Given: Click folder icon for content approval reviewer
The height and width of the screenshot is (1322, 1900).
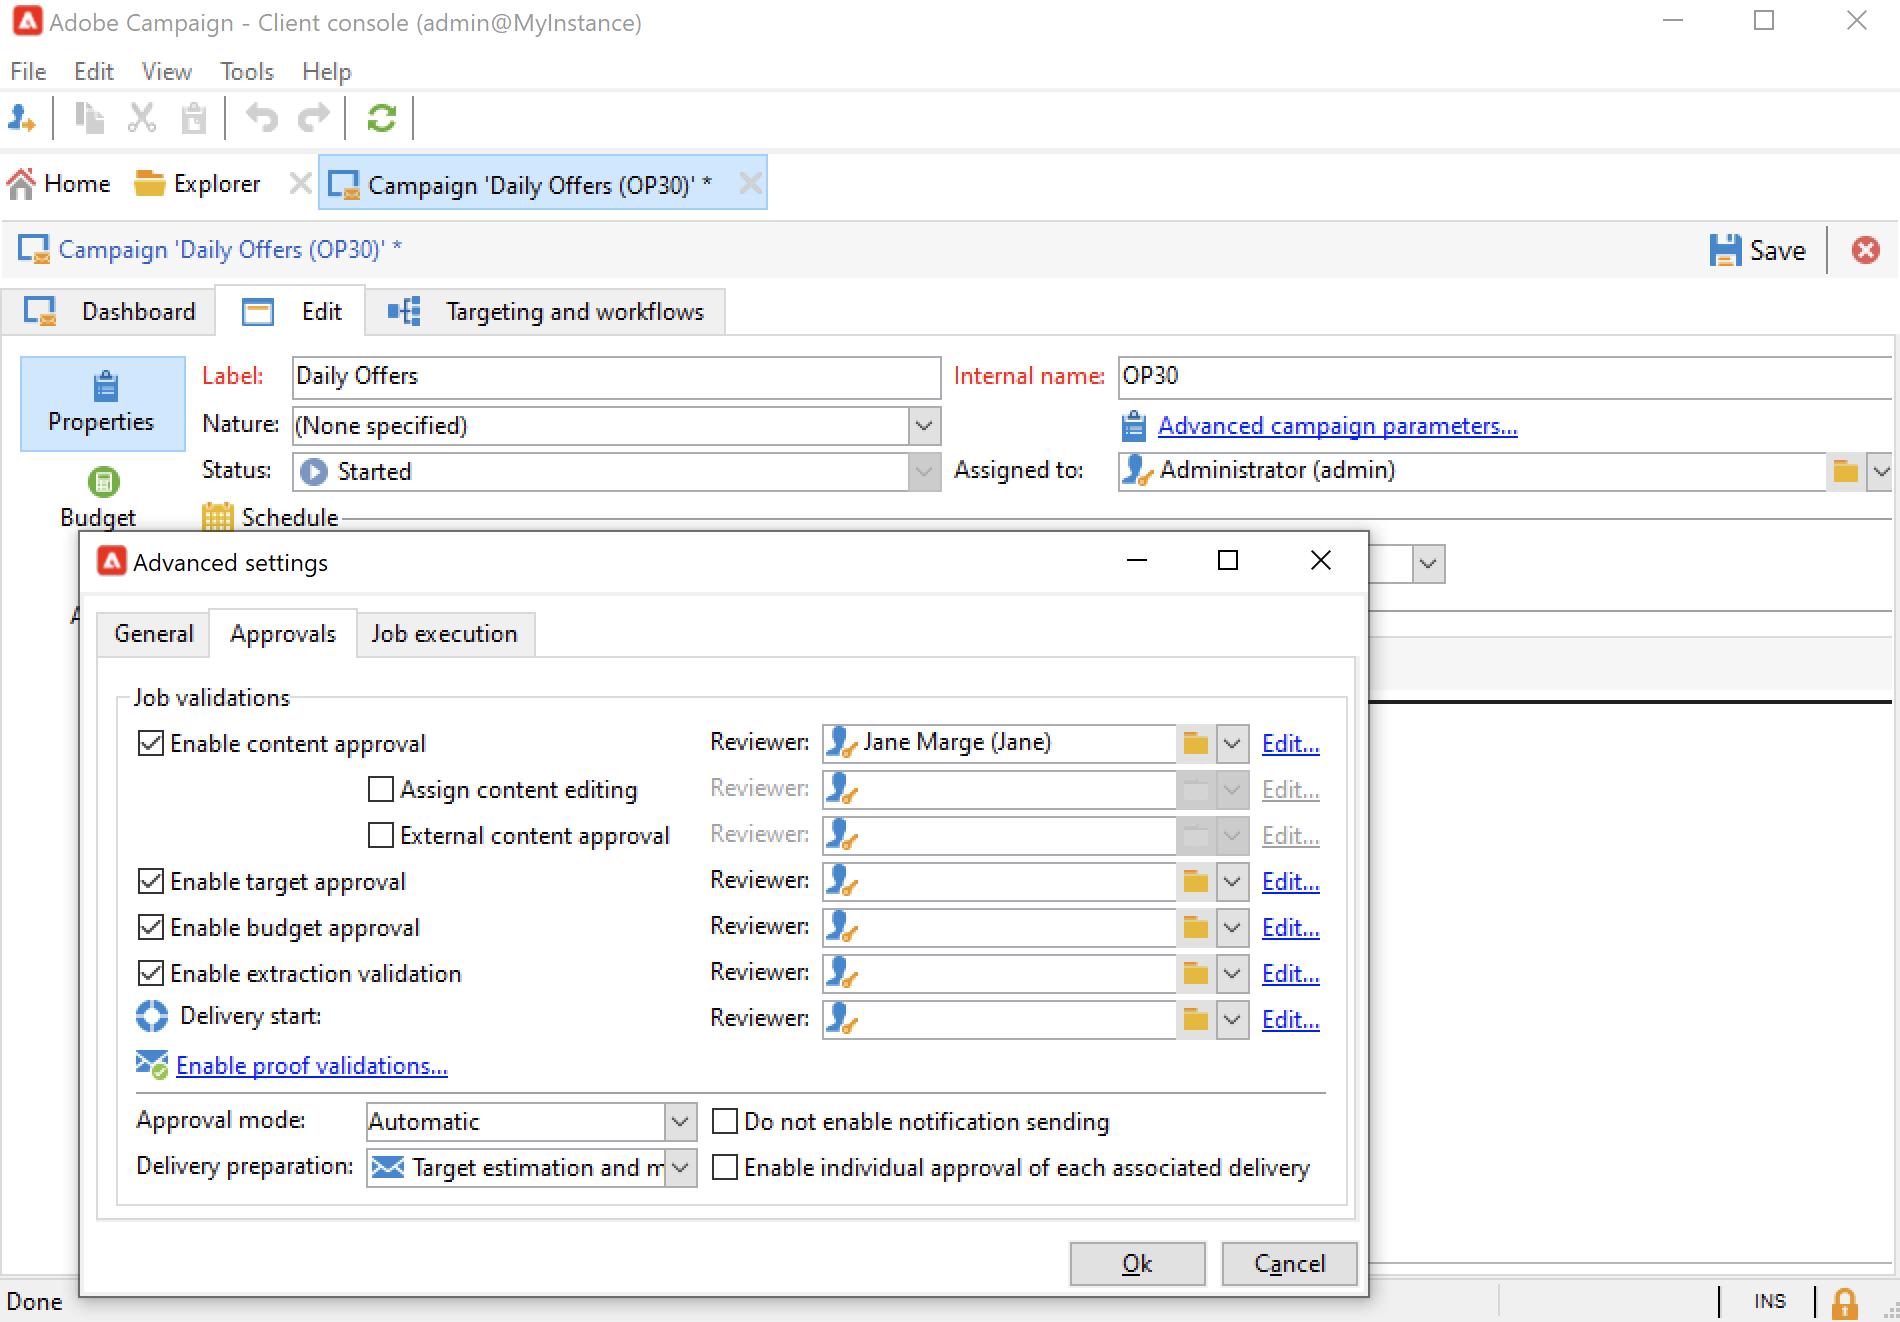Looking at the screenshot, I should (x=1196, y=743).
